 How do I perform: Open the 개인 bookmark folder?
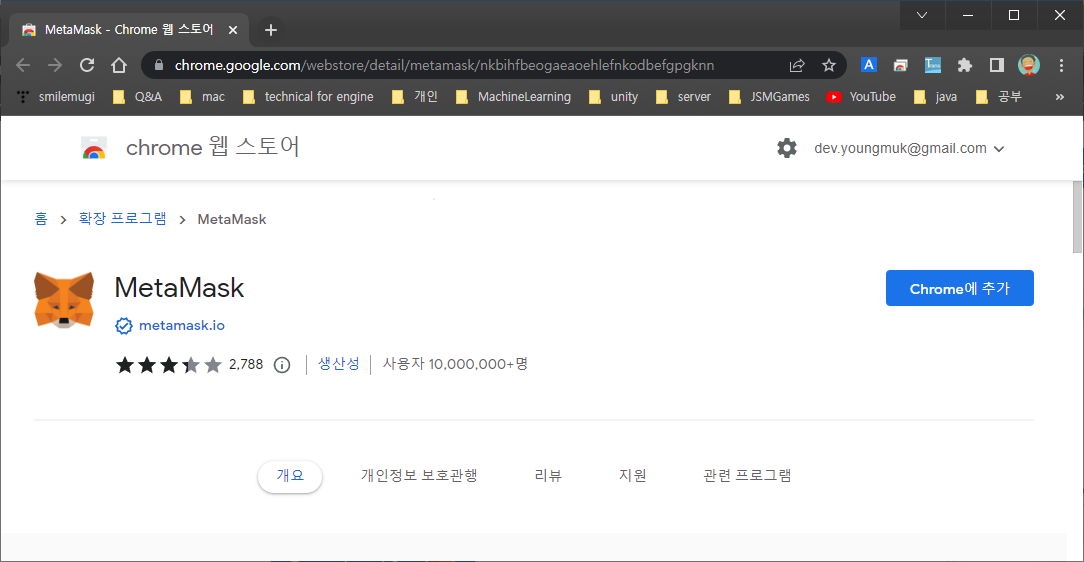pyautogui.click(x=415, y=97)
